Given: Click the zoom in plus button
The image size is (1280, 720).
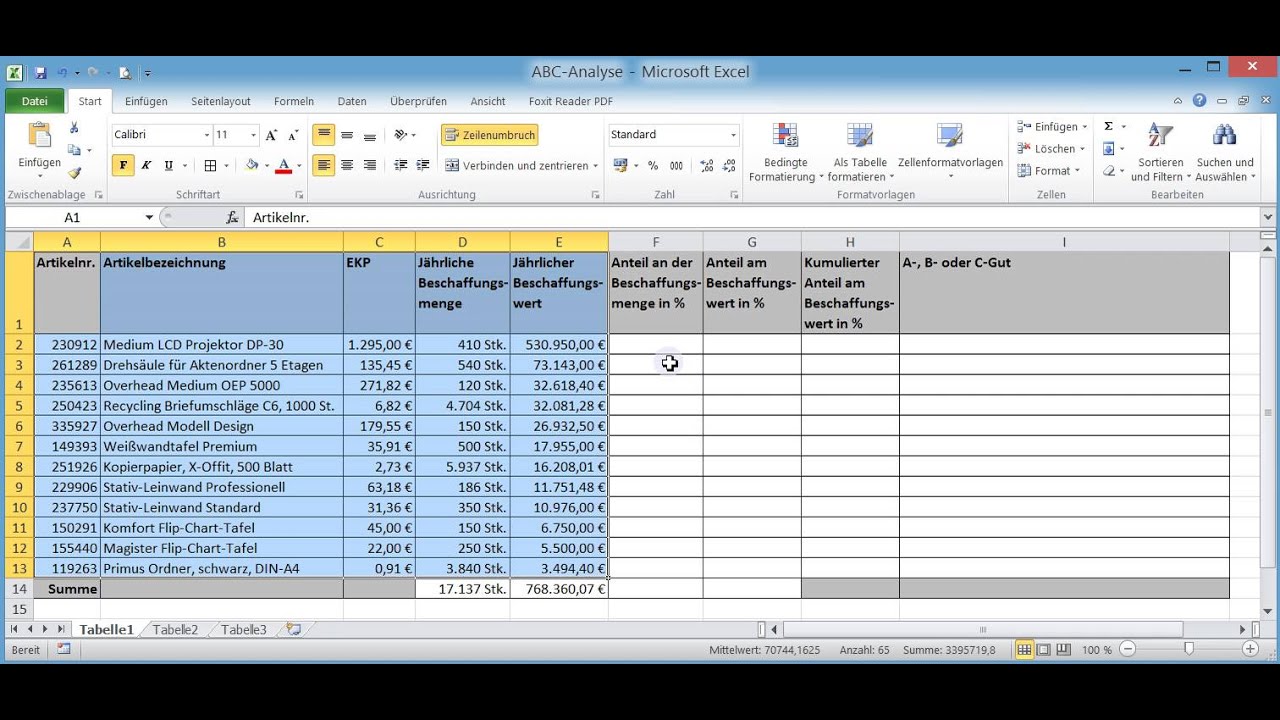Looking at the screenshot, I should (1250, 649).
